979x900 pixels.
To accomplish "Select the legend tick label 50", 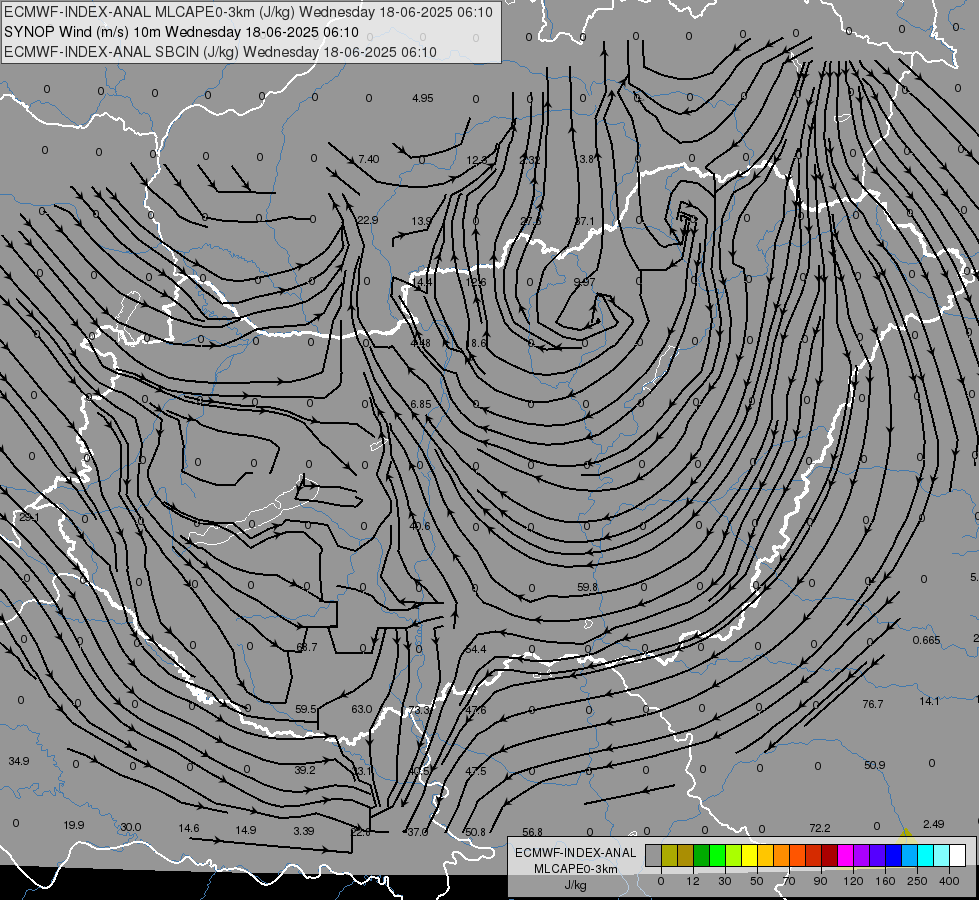I will click(x=757, y=881).
